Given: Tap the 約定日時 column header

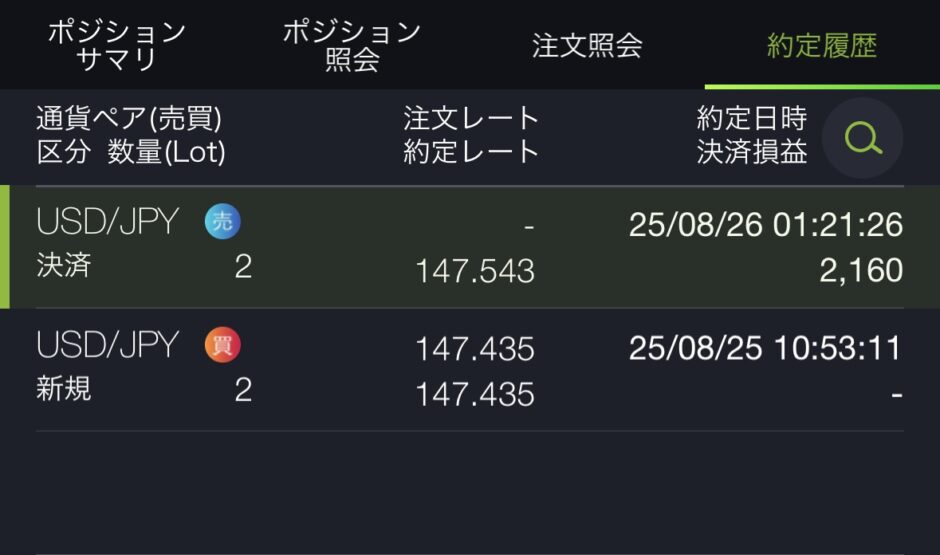Looking at the screenshot, I should click(752, 118).
